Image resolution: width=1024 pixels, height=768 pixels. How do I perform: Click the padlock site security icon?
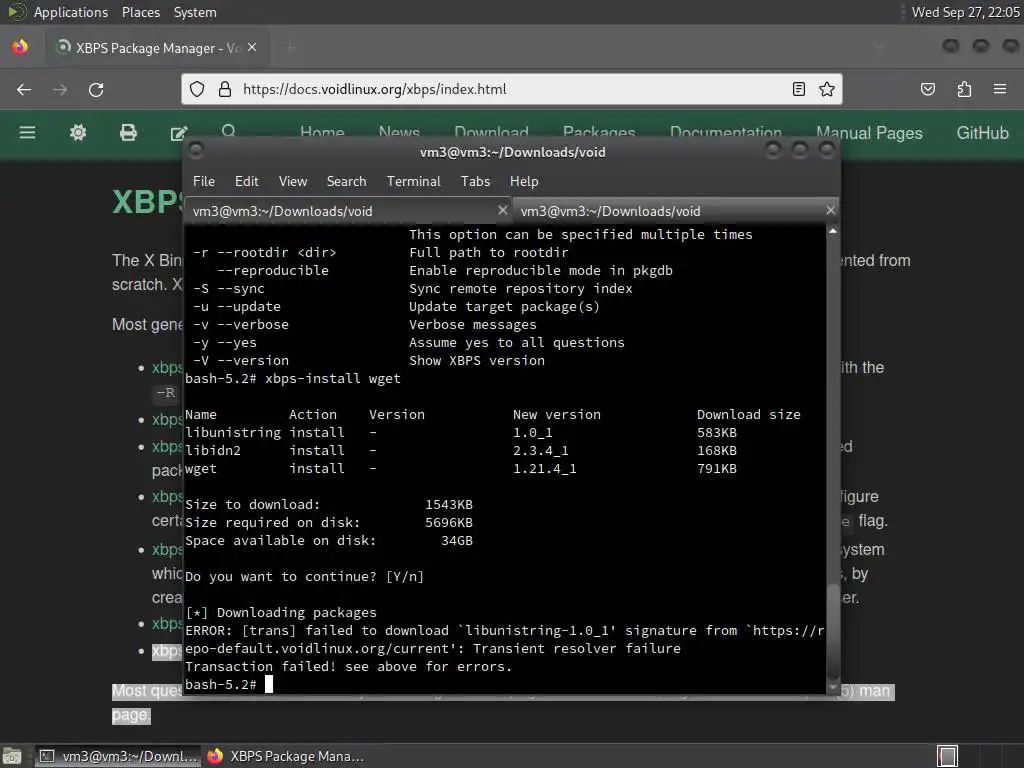coord(225,89)
